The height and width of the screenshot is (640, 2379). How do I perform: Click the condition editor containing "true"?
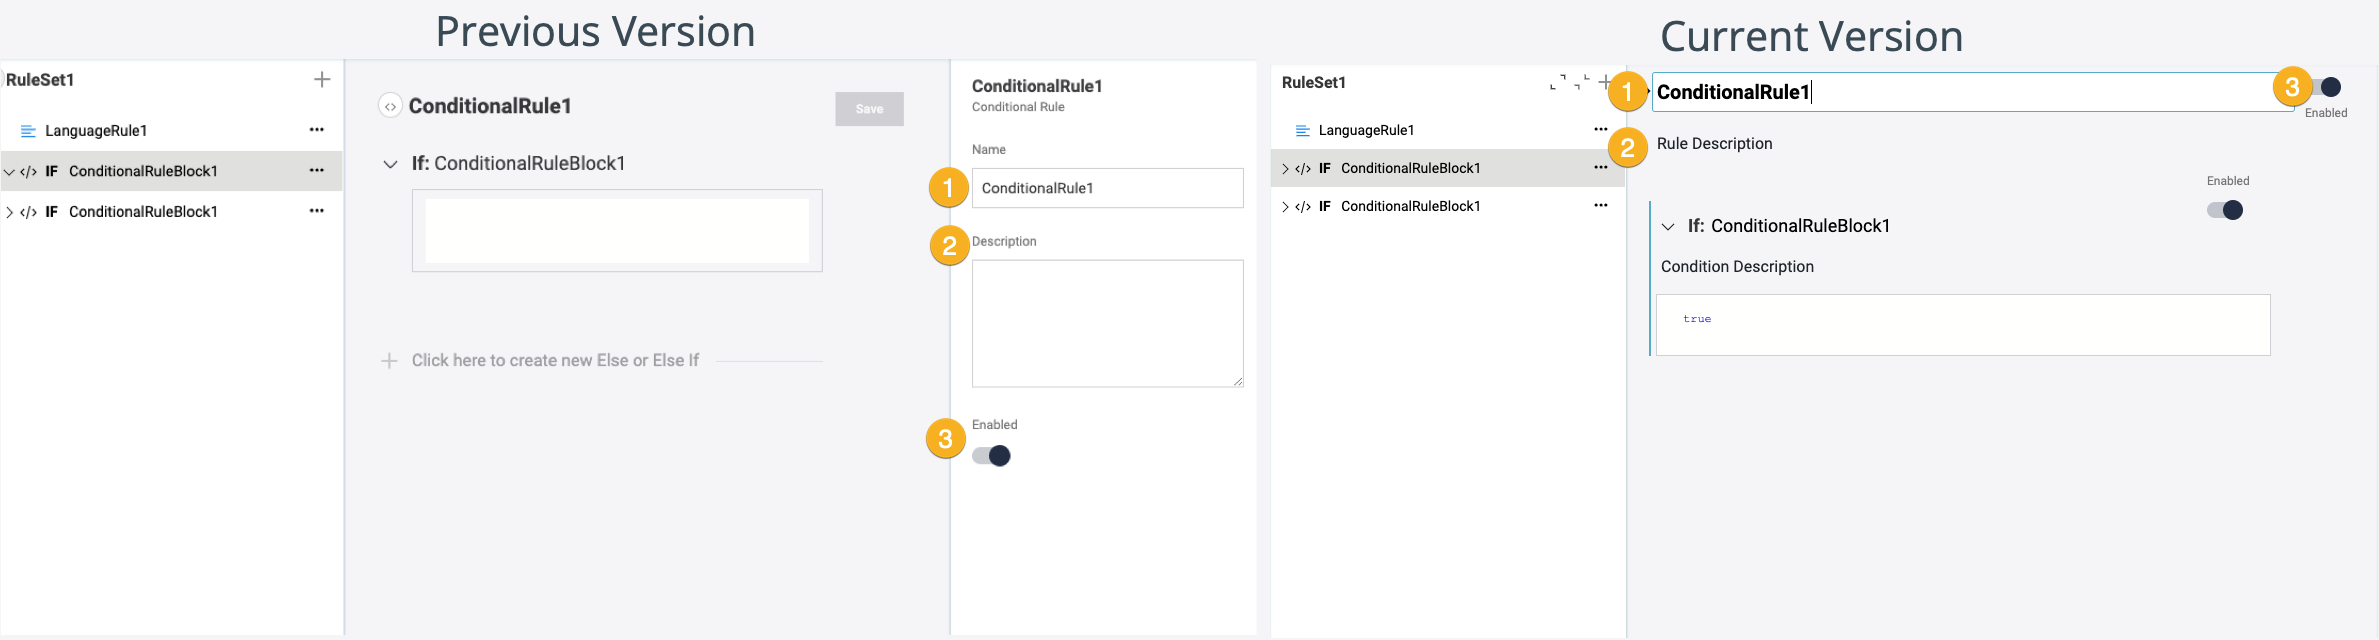tap(1962, 325)
